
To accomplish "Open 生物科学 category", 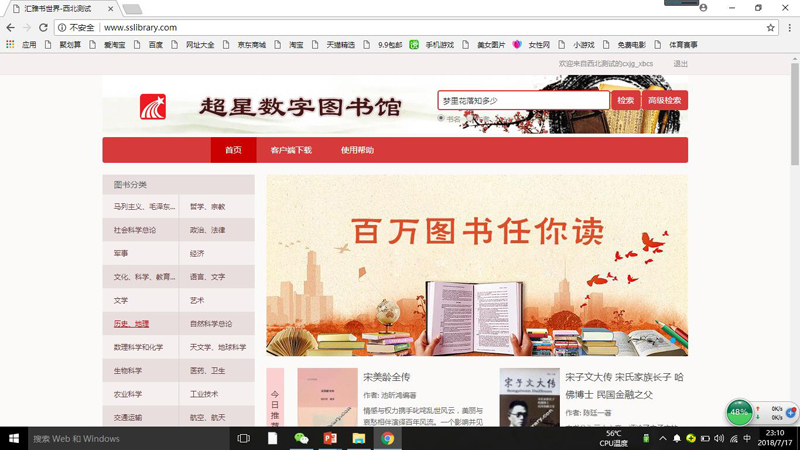I will click(128, 370).
